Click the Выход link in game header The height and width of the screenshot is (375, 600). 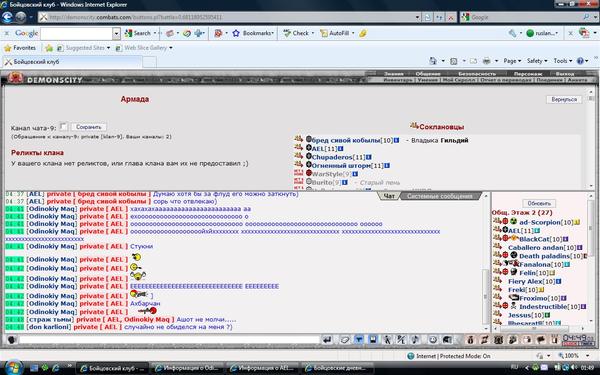565,73
